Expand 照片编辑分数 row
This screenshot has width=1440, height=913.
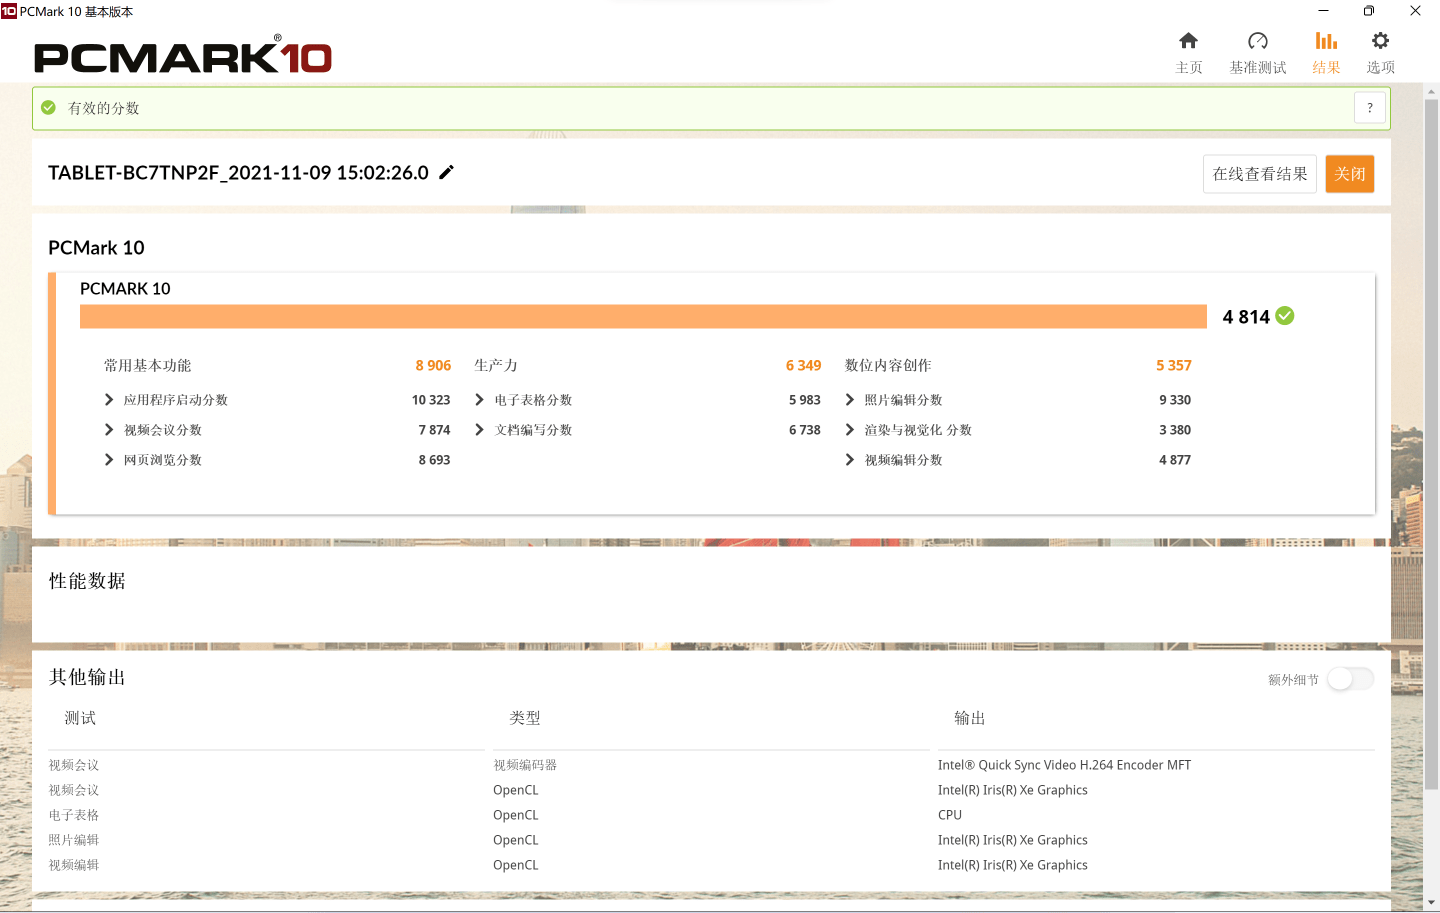click(850, 400)
